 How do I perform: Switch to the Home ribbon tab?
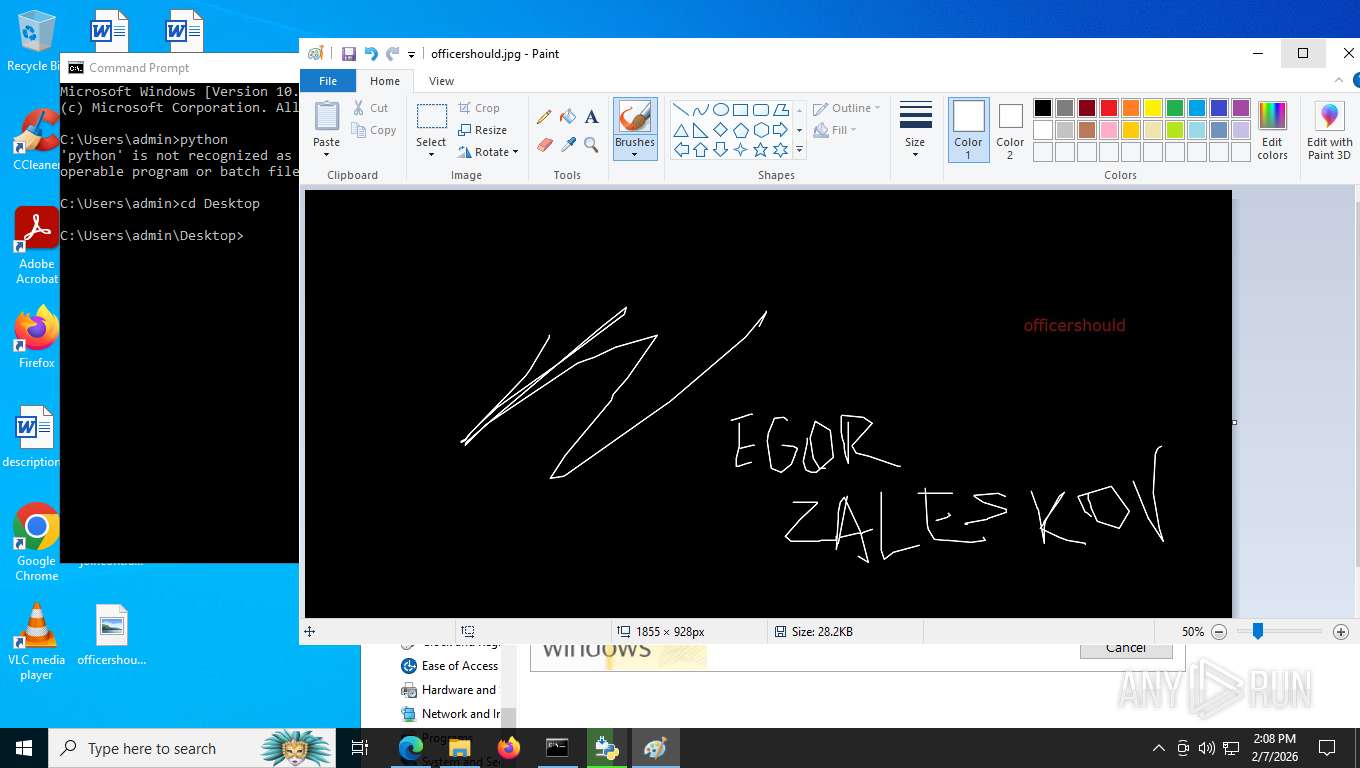coord(385,81)
